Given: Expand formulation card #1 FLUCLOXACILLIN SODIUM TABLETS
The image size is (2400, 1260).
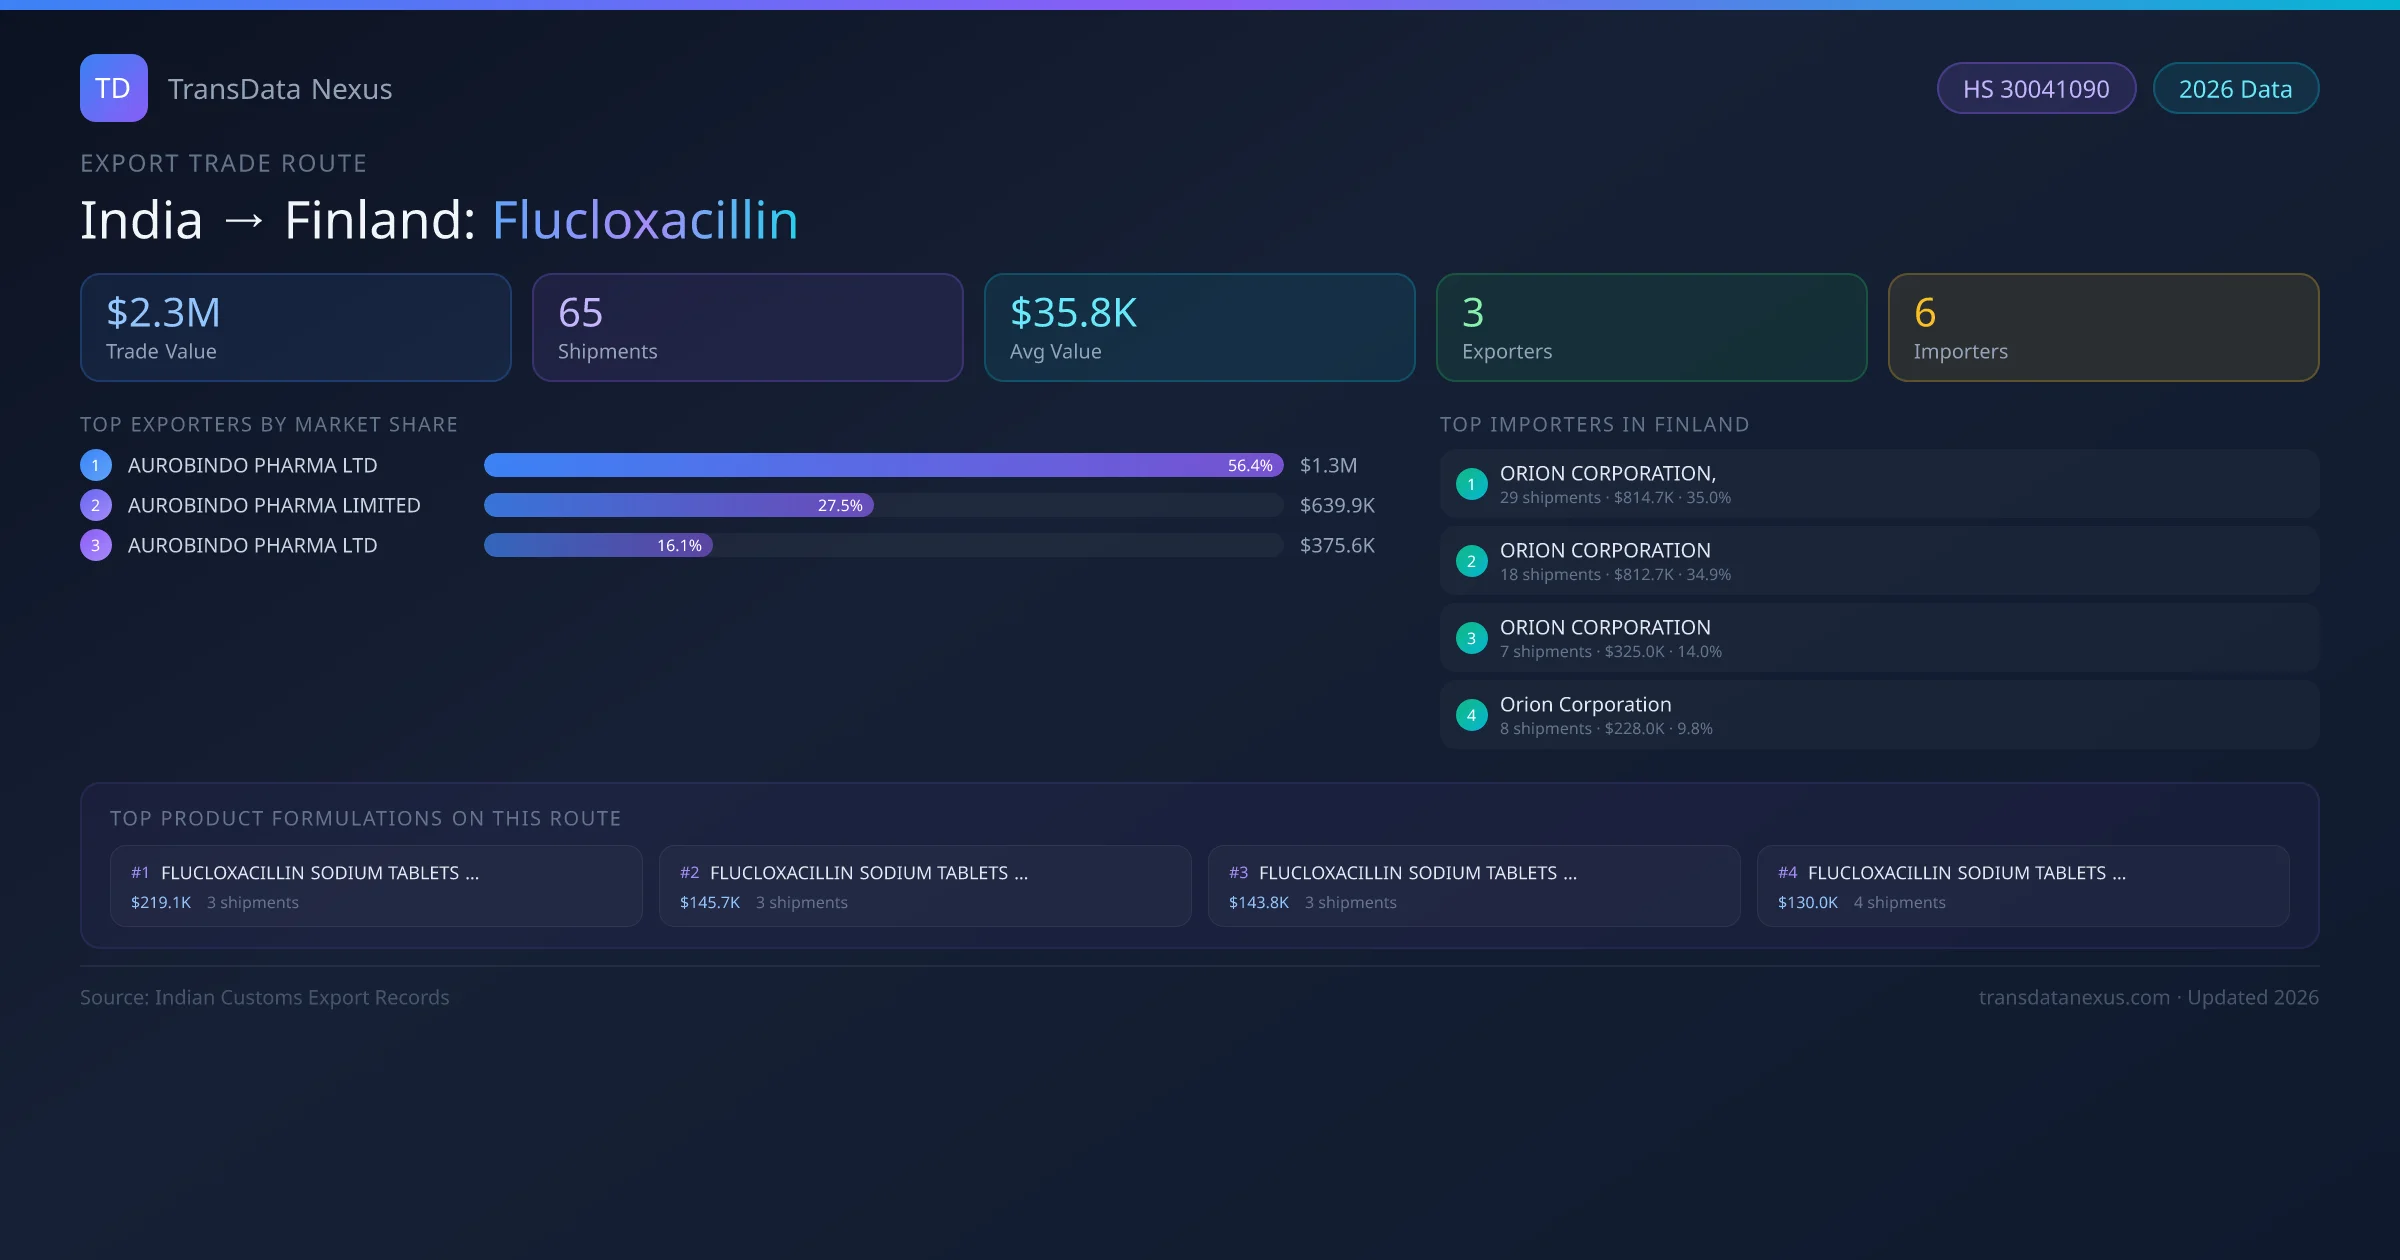Looking at the screenshot, I should tap(376, 886).
